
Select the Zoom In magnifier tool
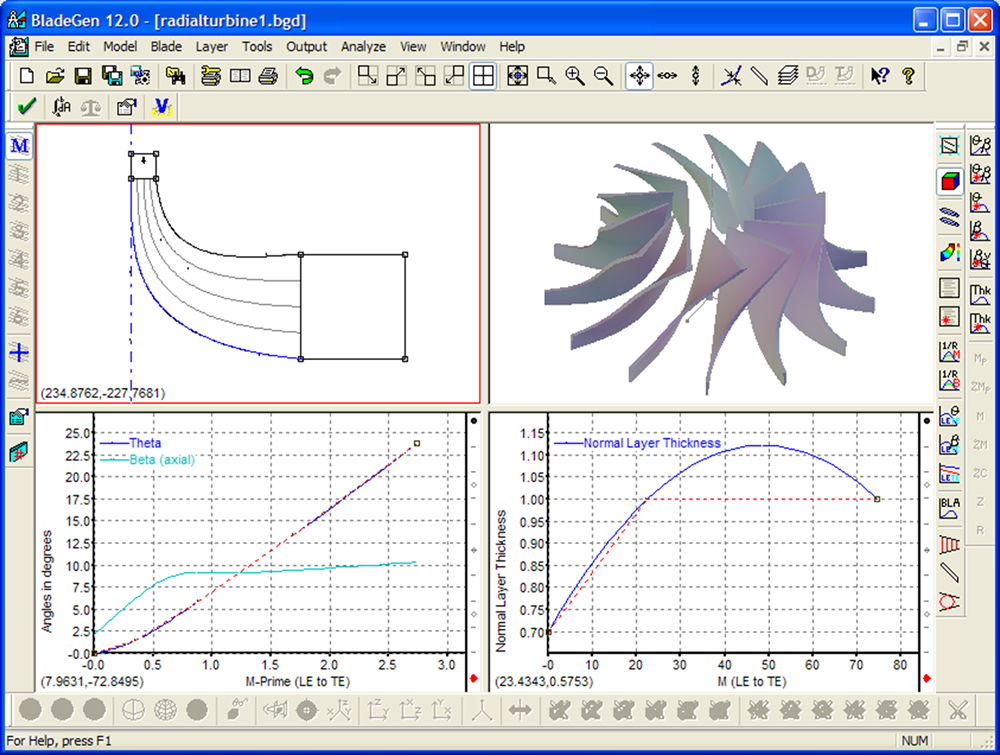point(575,76)
